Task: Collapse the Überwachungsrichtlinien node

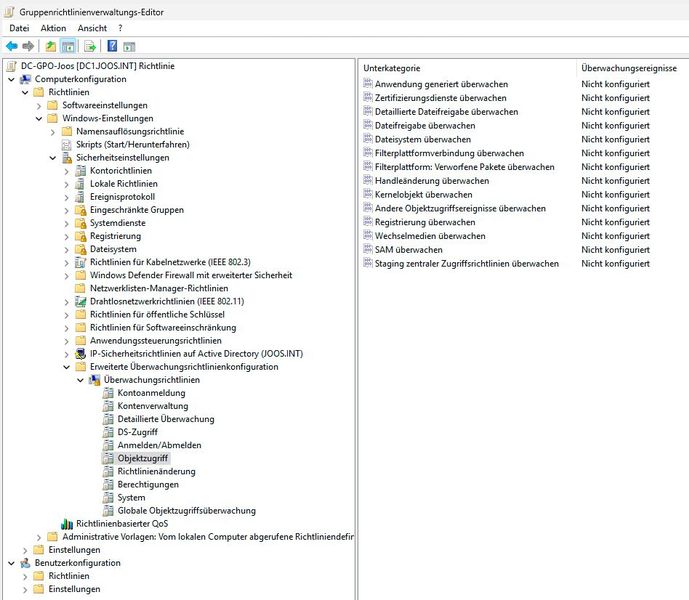Action: pos(80,380)
